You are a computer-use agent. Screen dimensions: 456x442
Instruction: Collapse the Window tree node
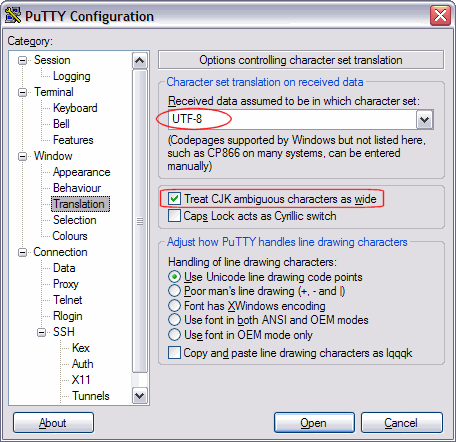click(22, 156)
